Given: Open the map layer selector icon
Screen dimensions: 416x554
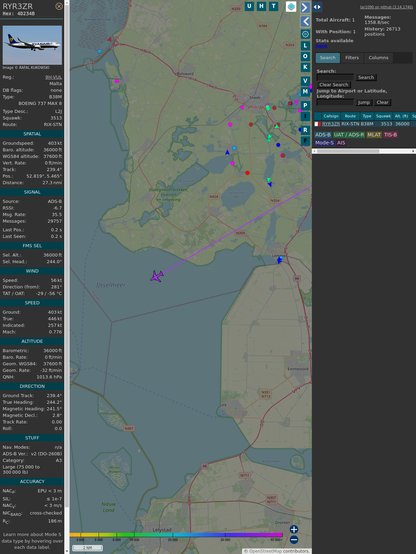Looking at the screenshot, I should (x=291, y=6).
